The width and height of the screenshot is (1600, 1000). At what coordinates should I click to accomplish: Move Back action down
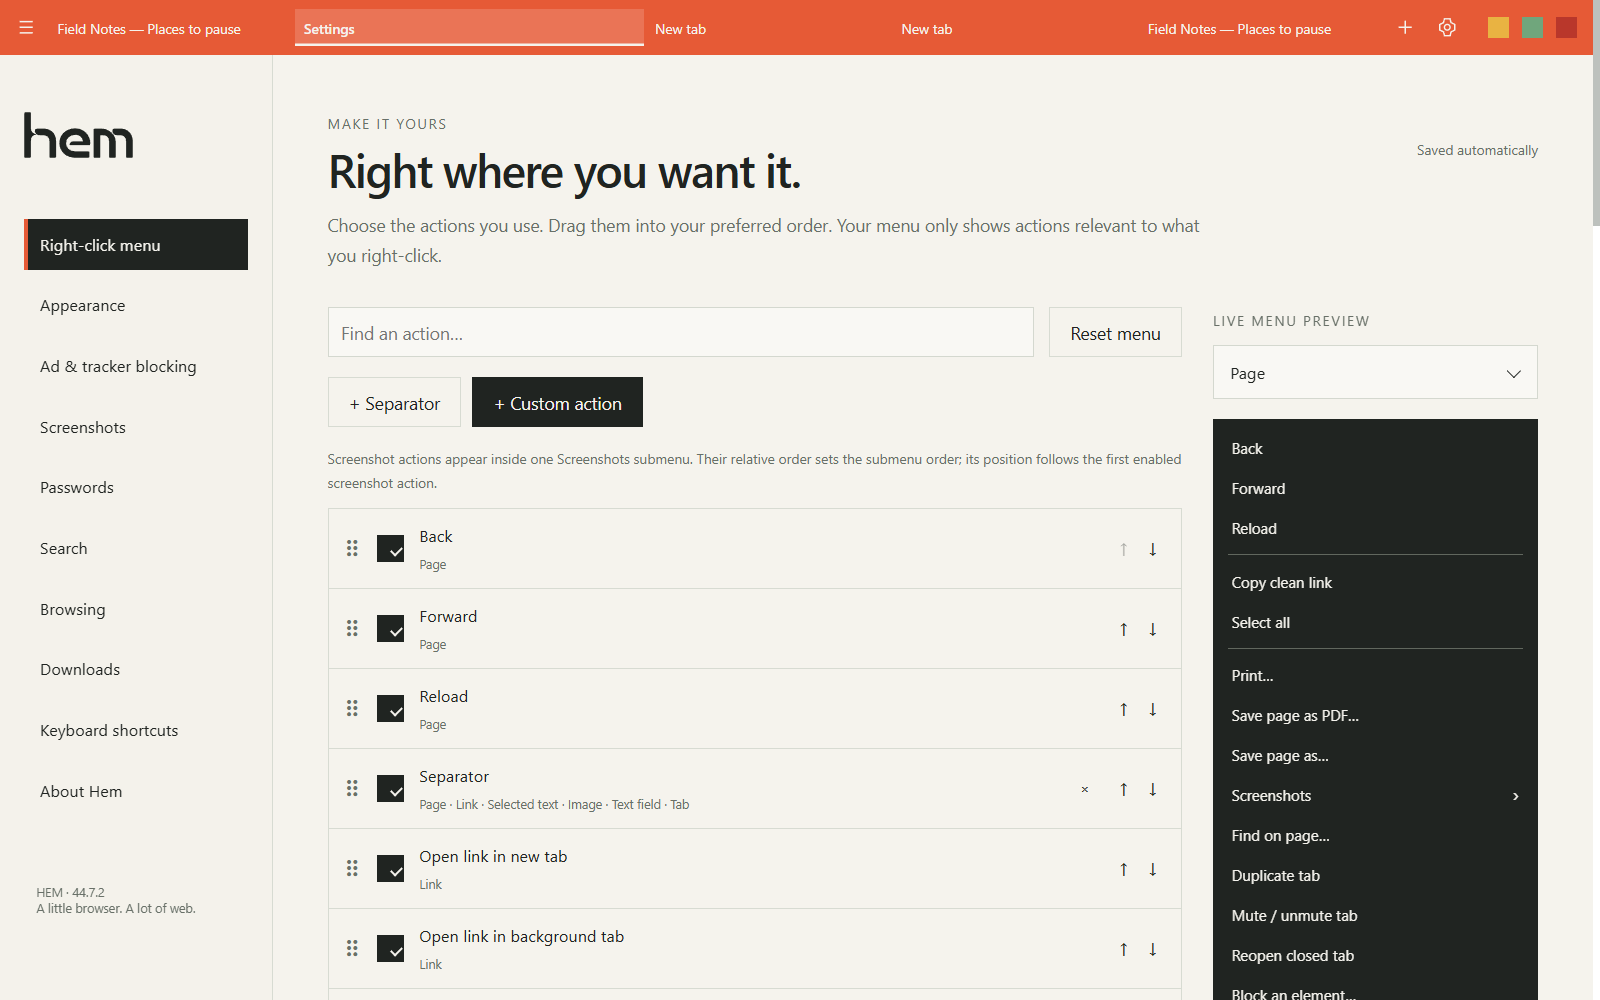pos(1153,549)
